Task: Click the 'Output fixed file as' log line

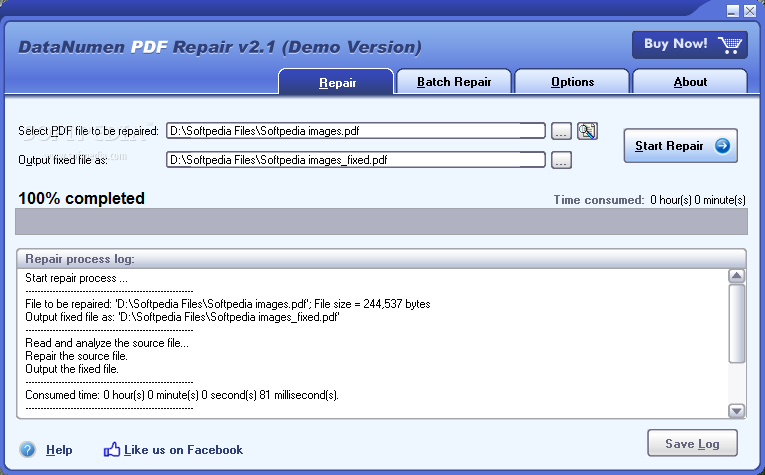Action: click(182, 317)
